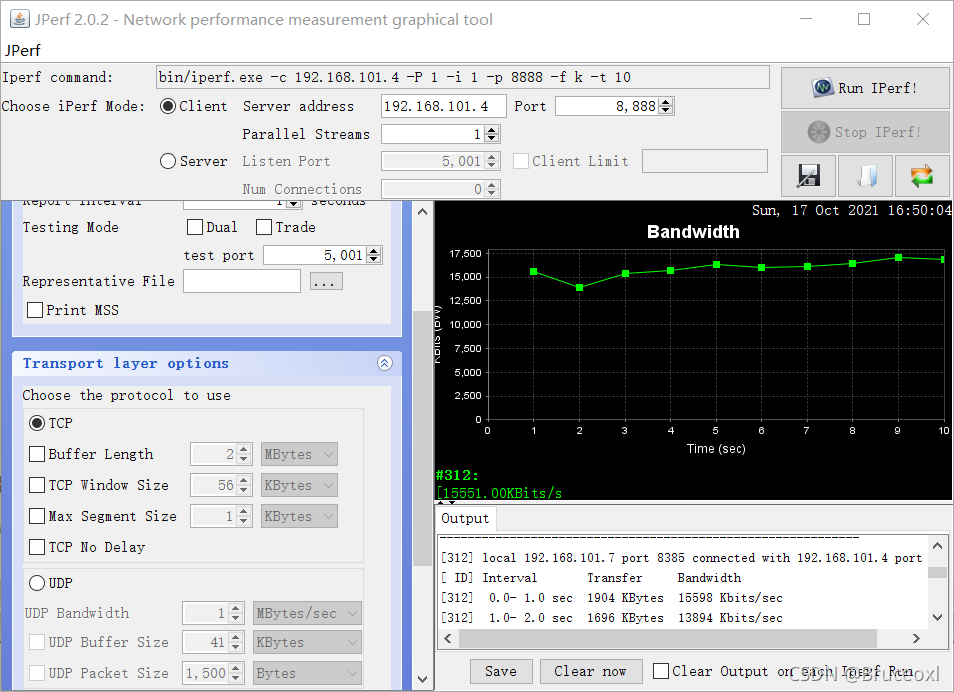The image size is (954, 692).
Task: Enable Trade testing mode checkbox
Action: point(264,227)
